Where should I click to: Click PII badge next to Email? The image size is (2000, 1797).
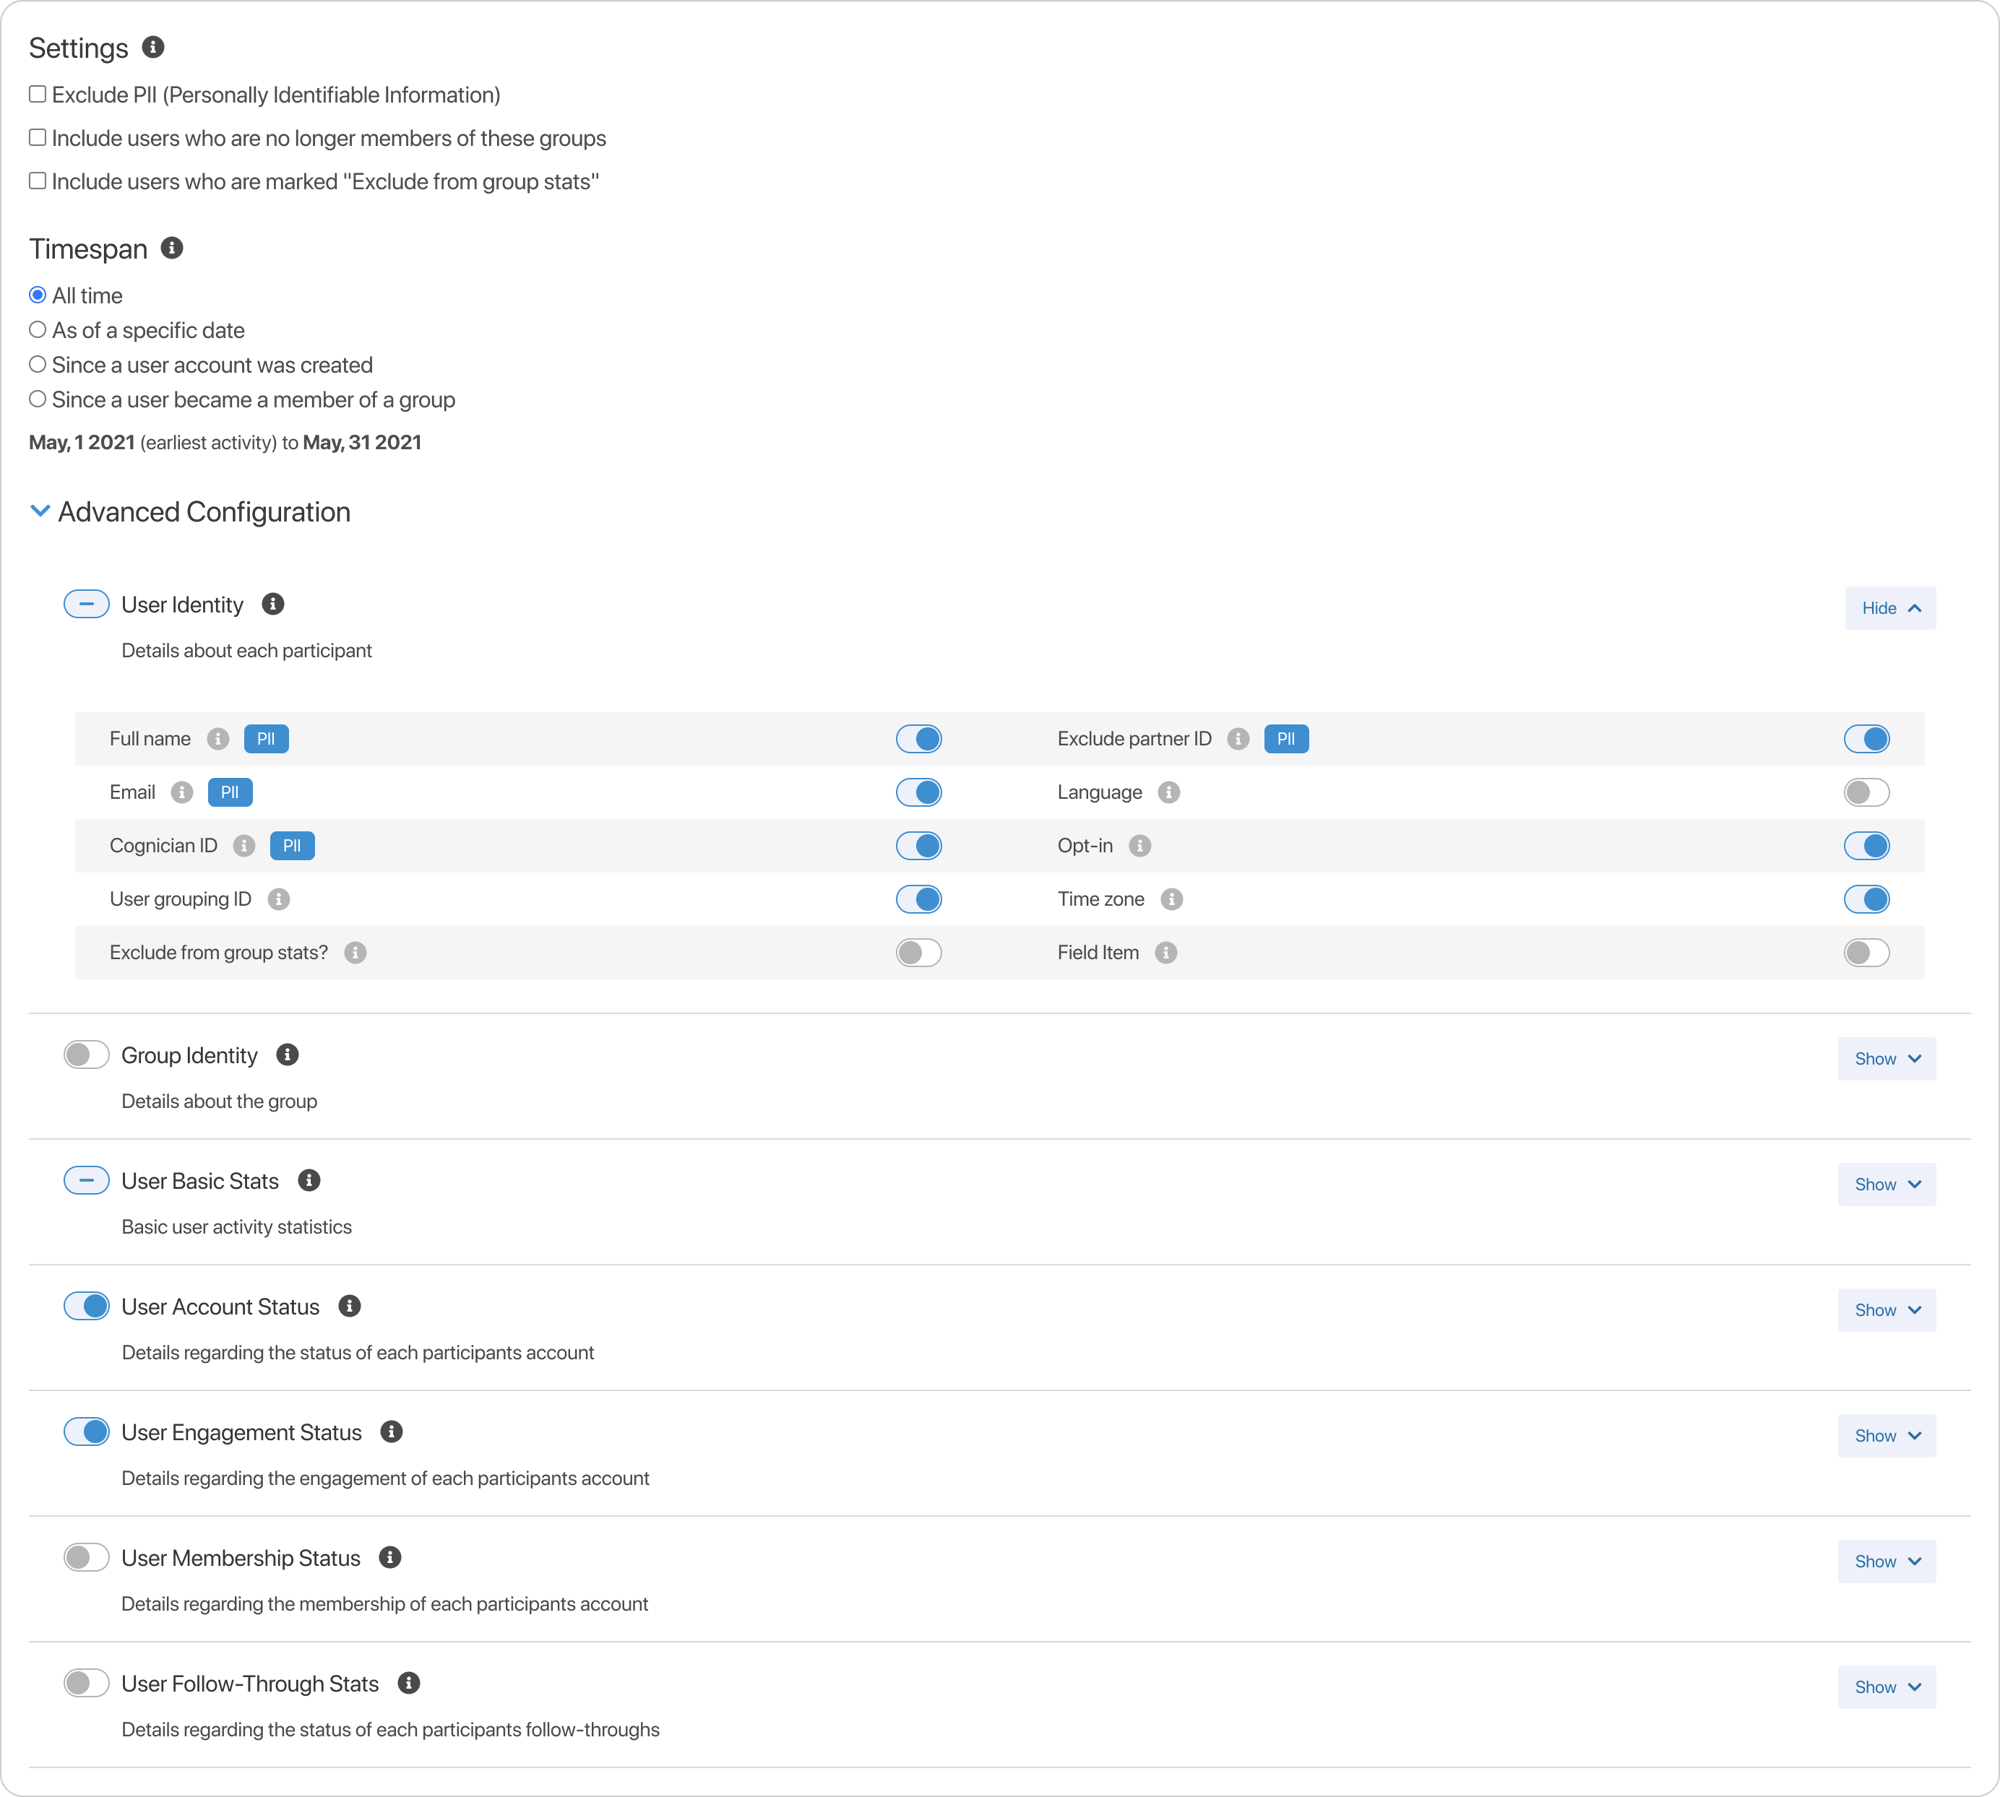(230, 792)
